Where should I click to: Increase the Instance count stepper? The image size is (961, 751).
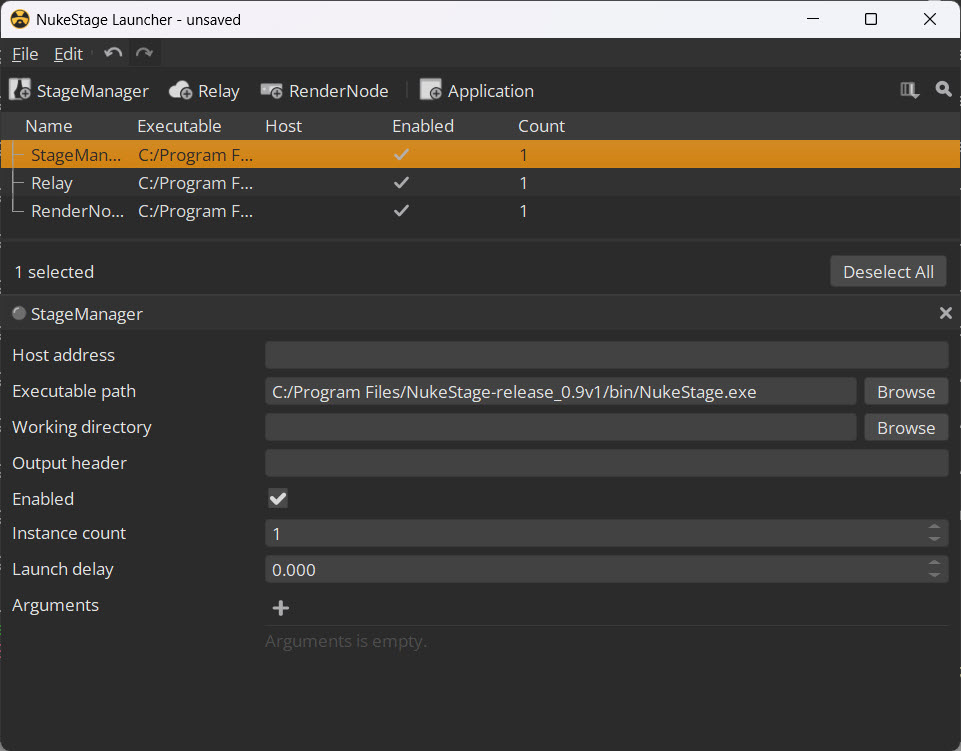click(934, 528)
